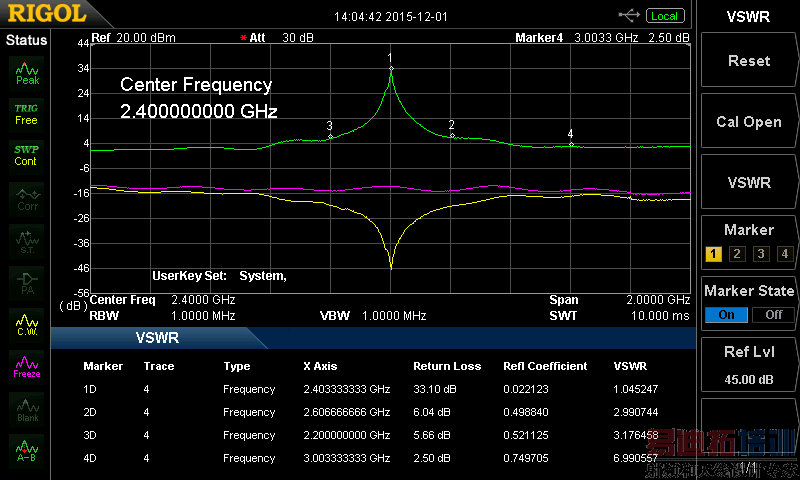Click the Blank trace status icon
Image resolution: width=800 pixels, height=480 pixels.
click(28, 410)
